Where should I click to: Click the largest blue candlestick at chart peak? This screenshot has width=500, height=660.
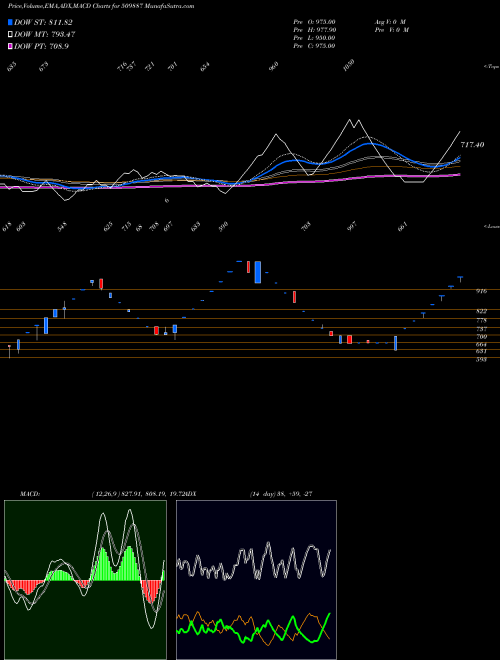pyautogui.click(x=258, y=272)
